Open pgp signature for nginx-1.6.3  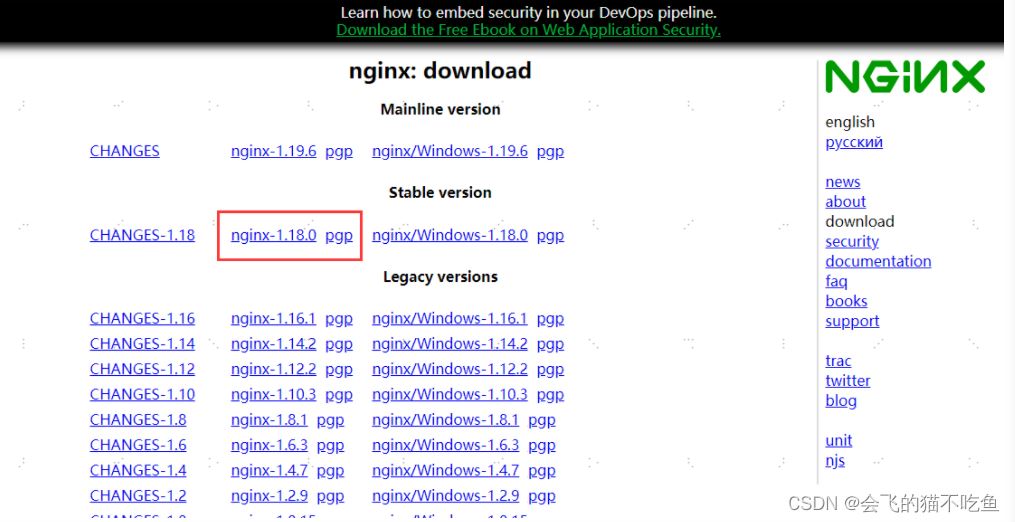point(330,446)
